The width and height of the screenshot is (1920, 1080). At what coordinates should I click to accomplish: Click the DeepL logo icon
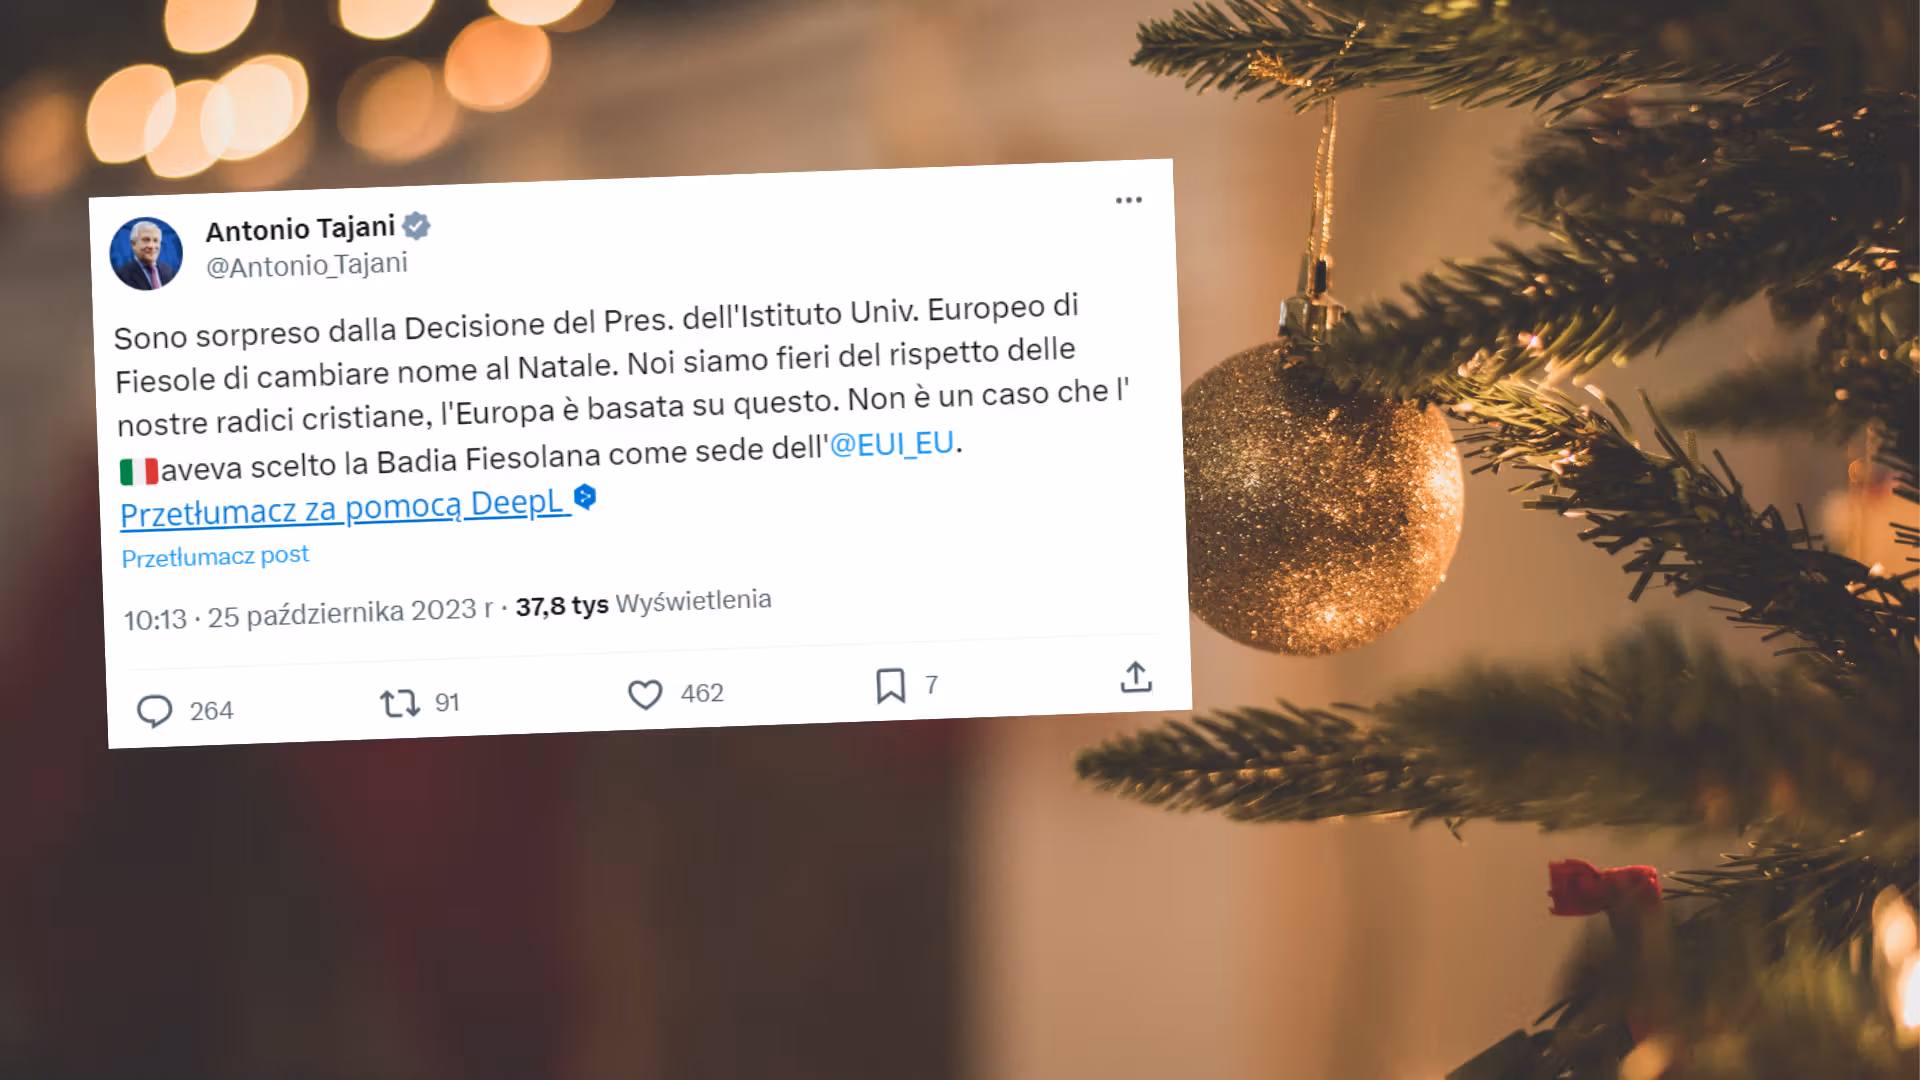pyautogui.click(x=585, y=496)
